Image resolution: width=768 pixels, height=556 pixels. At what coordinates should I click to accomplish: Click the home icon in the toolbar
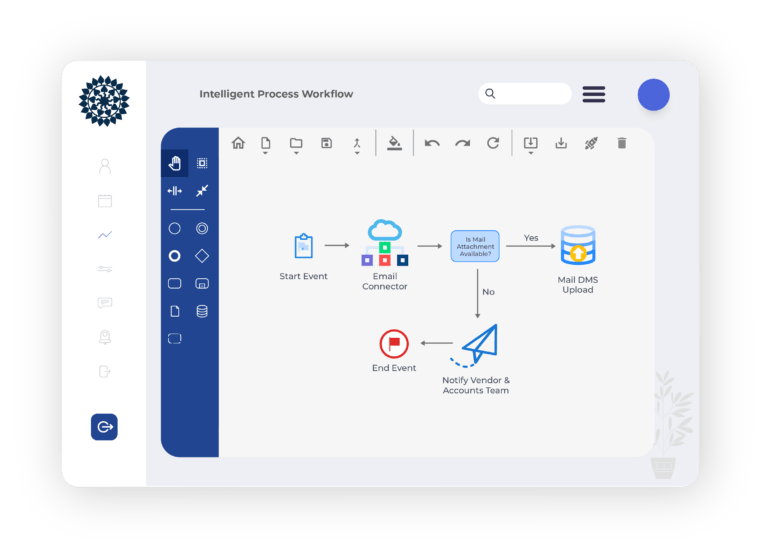tap(238, 143)
